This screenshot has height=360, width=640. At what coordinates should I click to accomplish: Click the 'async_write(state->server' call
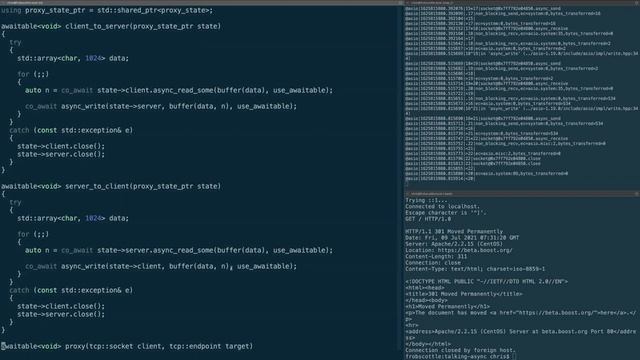pyautogui.click(x=113, y=106)
